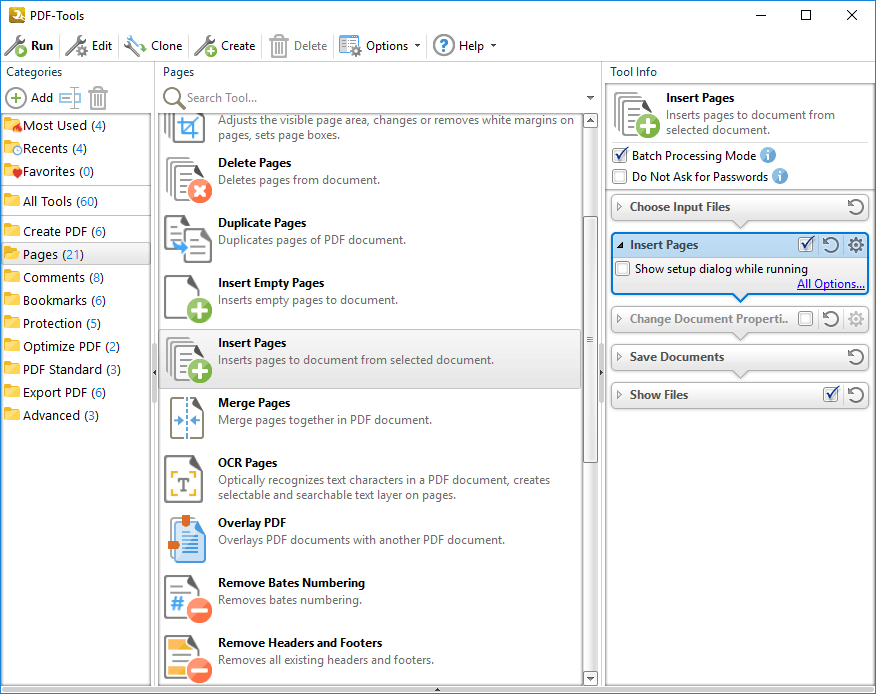Select the OCR Pages tool icon

point(183,479)
